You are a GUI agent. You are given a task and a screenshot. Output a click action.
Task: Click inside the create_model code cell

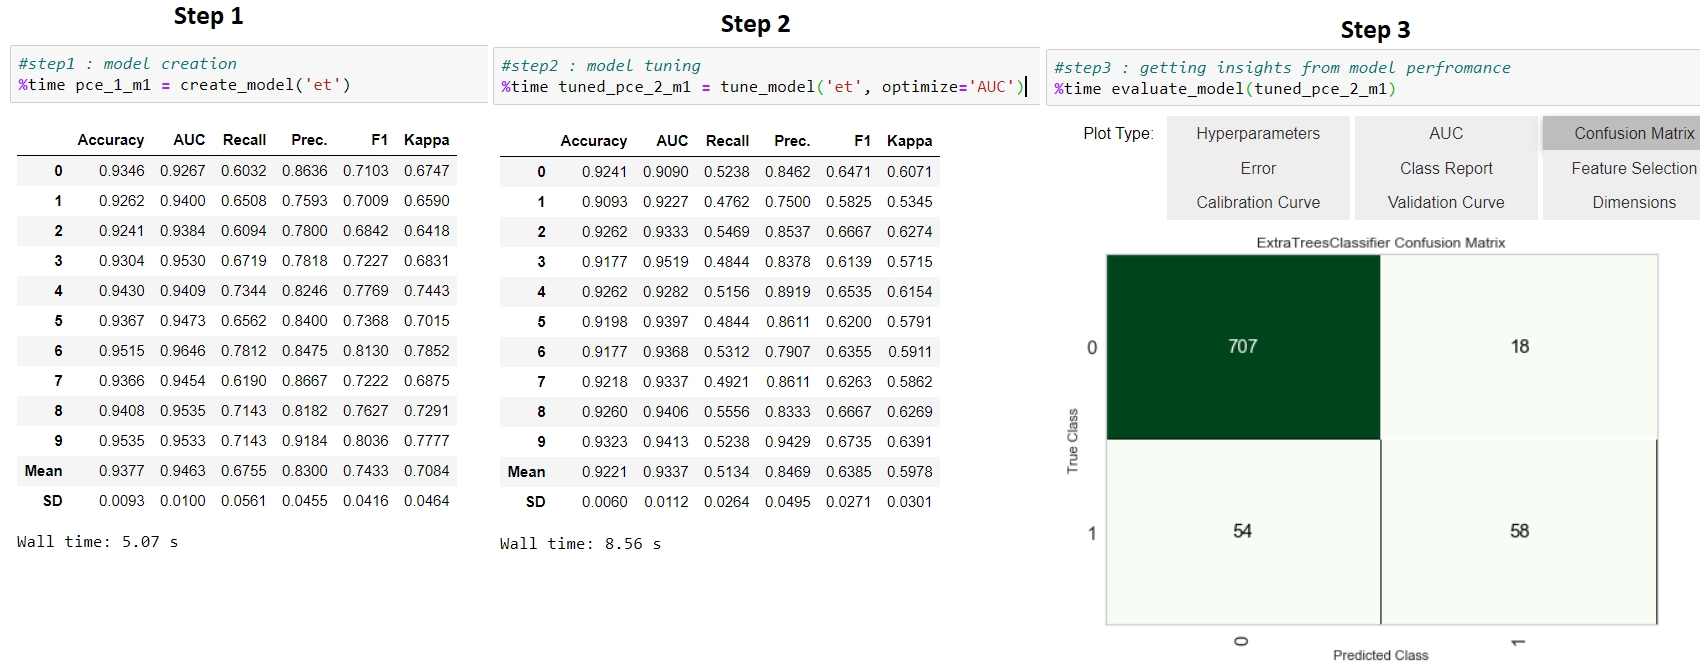(248, 75)
